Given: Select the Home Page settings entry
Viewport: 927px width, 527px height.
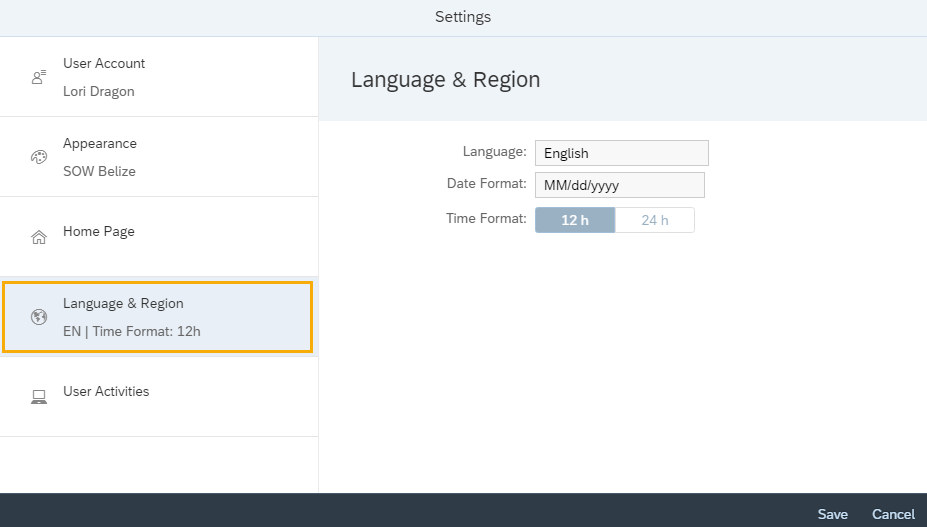Looking at the screenshot, I should tap(159, 237).
